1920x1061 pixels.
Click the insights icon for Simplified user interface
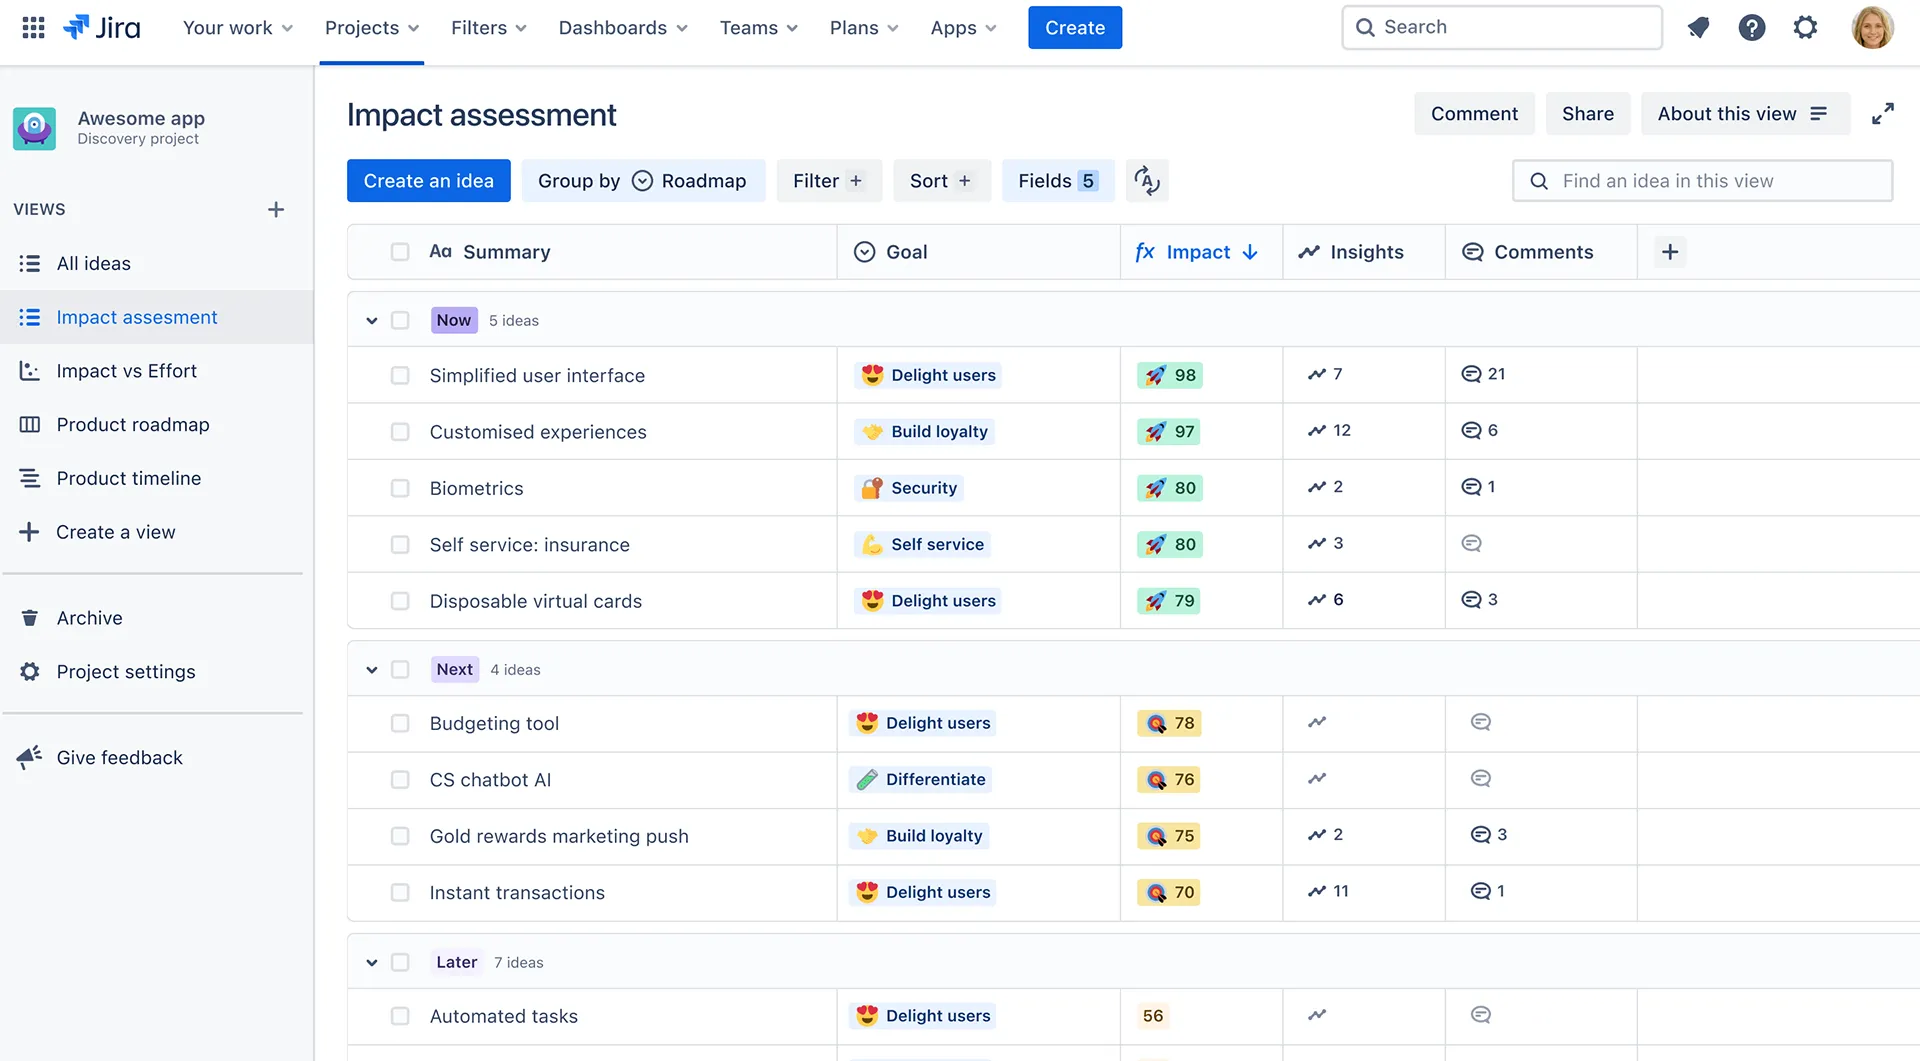click(1317, 374)
